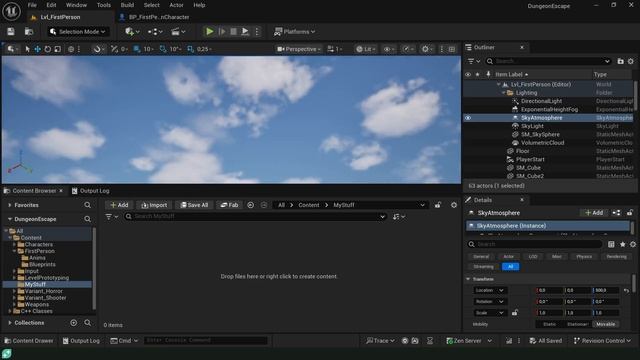
Task: Select the Weapons folder in tree
Action: pyautogui.click(x=36, y=304)
